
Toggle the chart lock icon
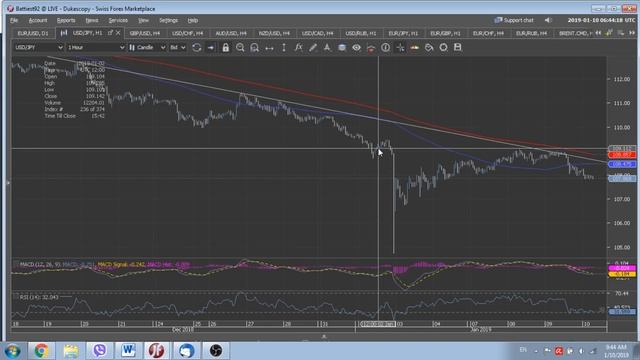pyautogui.click(x=225, y=48)
